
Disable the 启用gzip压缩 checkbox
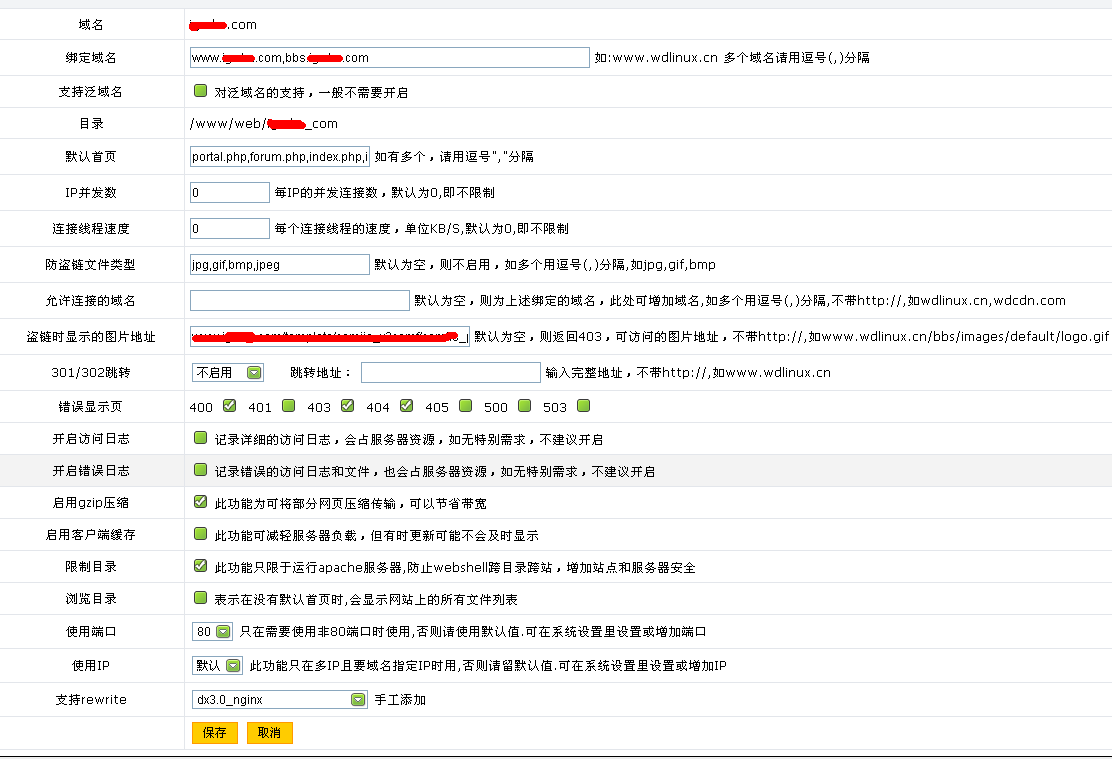[x=200, y=502]
